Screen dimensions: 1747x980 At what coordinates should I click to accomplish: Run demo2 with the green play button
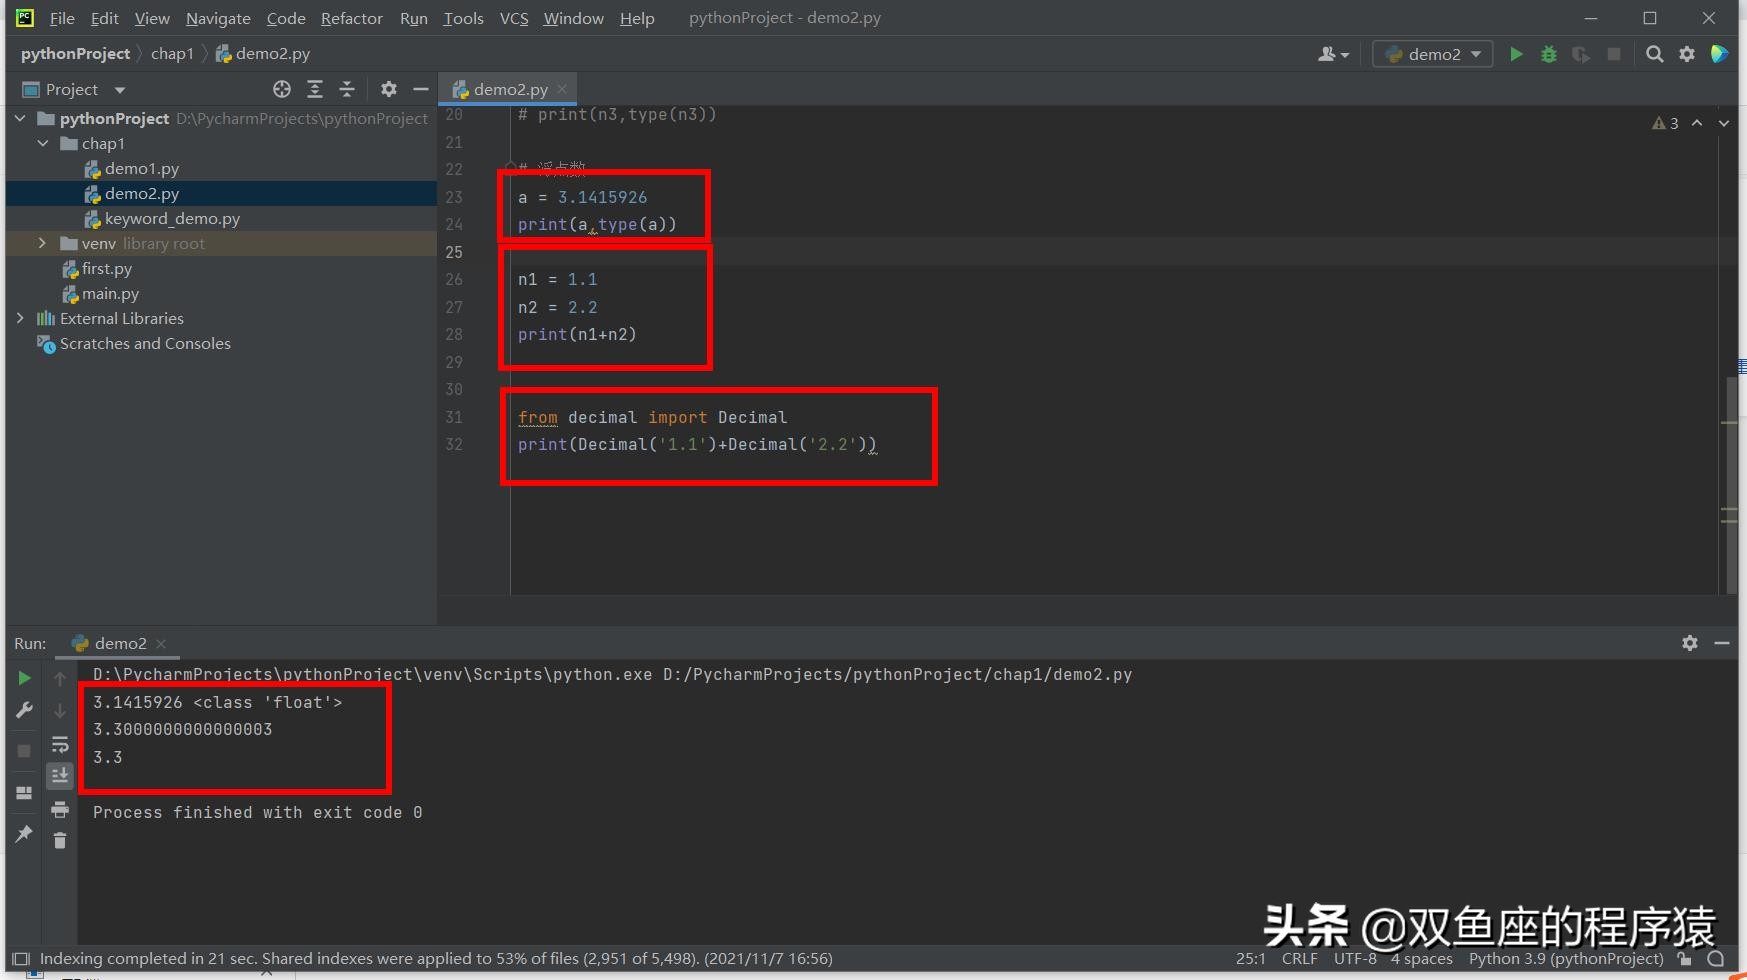point(1515,54)
